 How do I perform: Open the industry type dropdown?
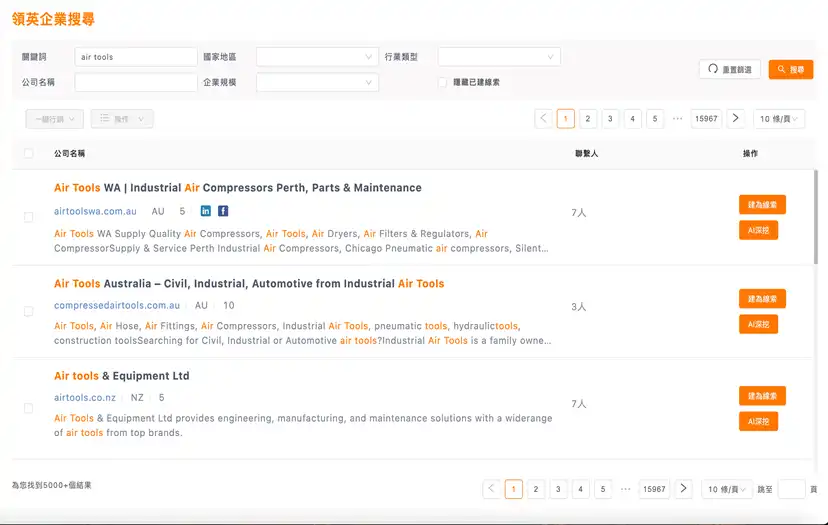pos(499,57)
